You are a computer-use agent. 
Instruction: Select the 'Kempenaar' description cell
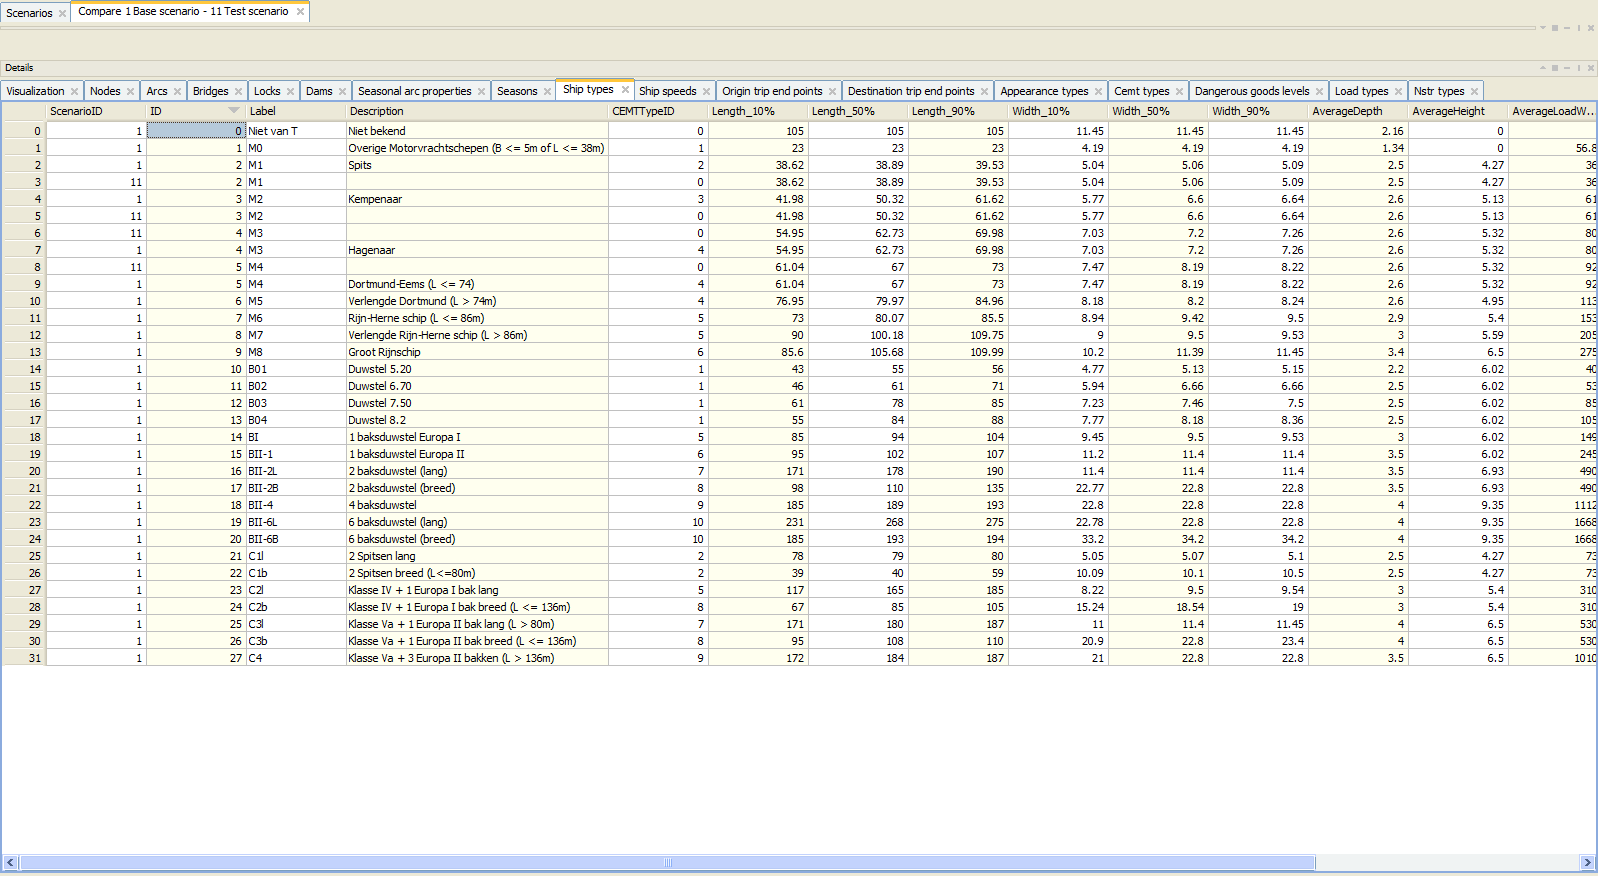click(x=477, y=199)
